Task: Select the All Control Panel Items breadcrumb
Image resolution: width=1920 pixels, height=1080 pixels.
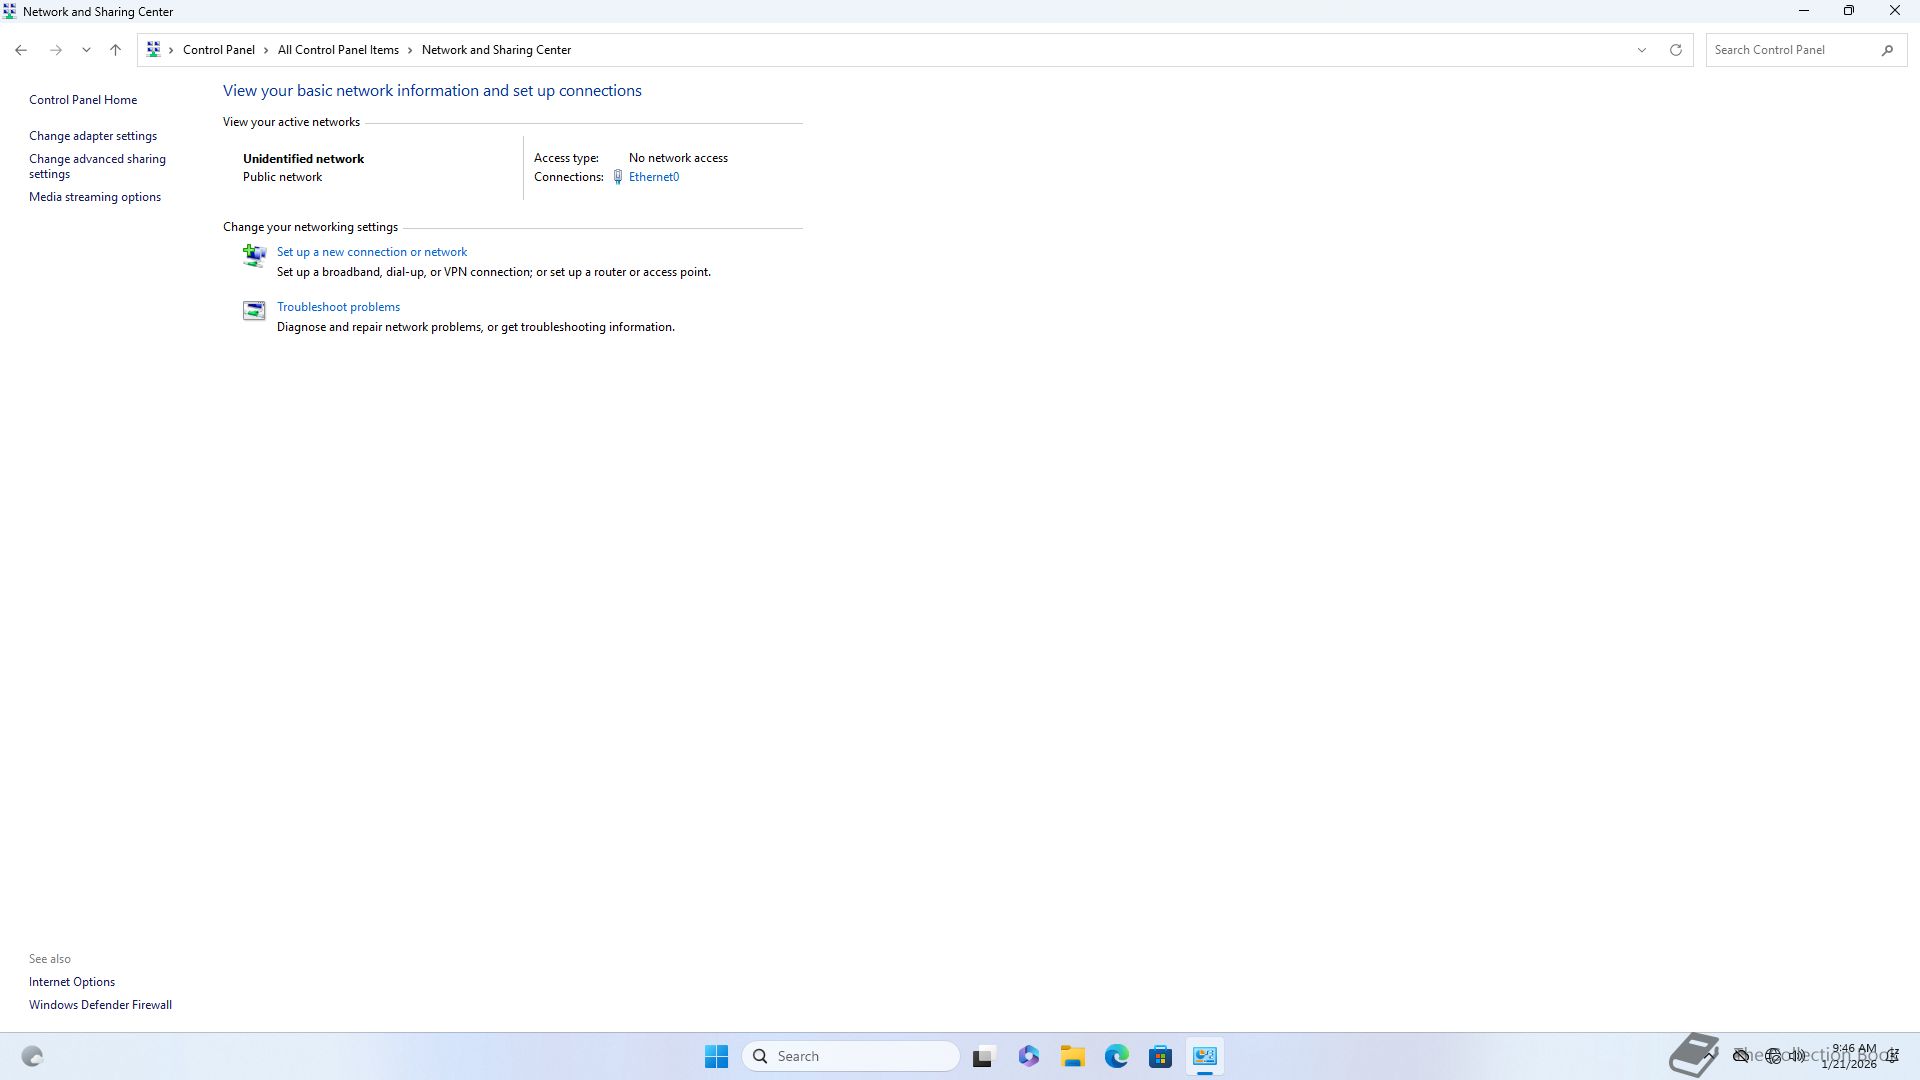Action: coord(338,50)
